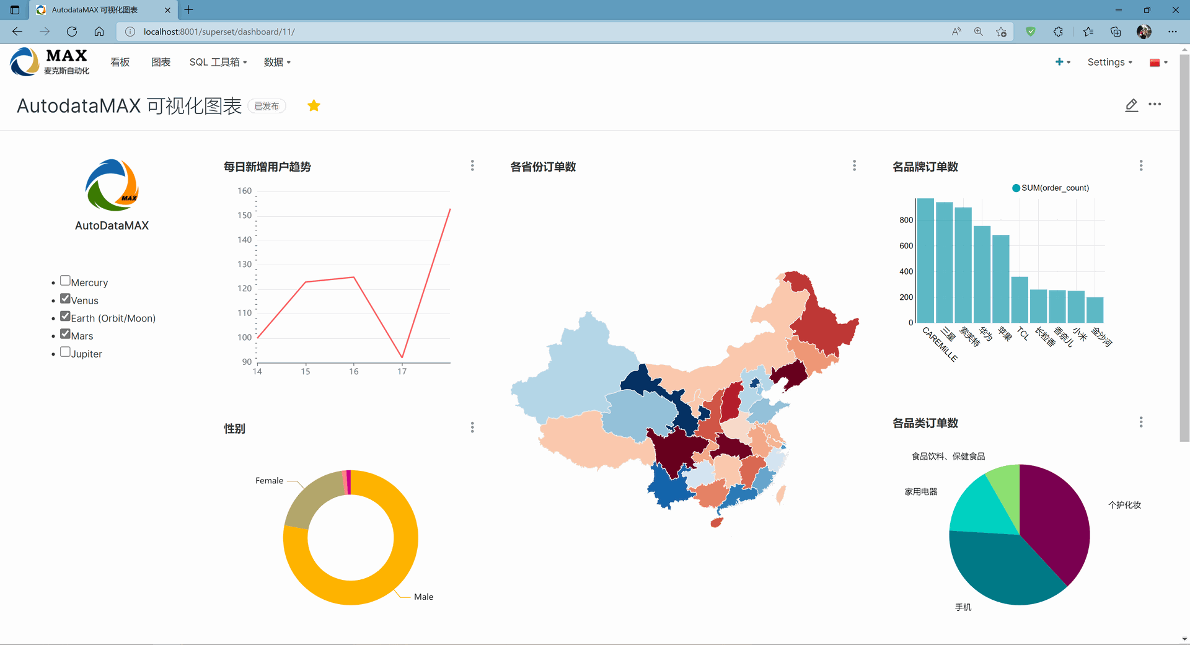Open options menu for 各省份订单数 chart

(x=854, y=166)
